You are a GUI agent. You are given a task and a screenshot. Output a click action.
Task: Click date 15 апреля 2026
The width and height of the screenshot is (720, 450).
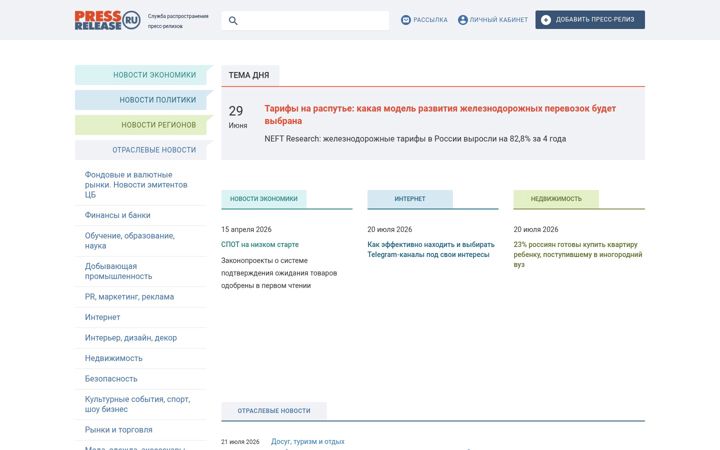tap(247, 229)
